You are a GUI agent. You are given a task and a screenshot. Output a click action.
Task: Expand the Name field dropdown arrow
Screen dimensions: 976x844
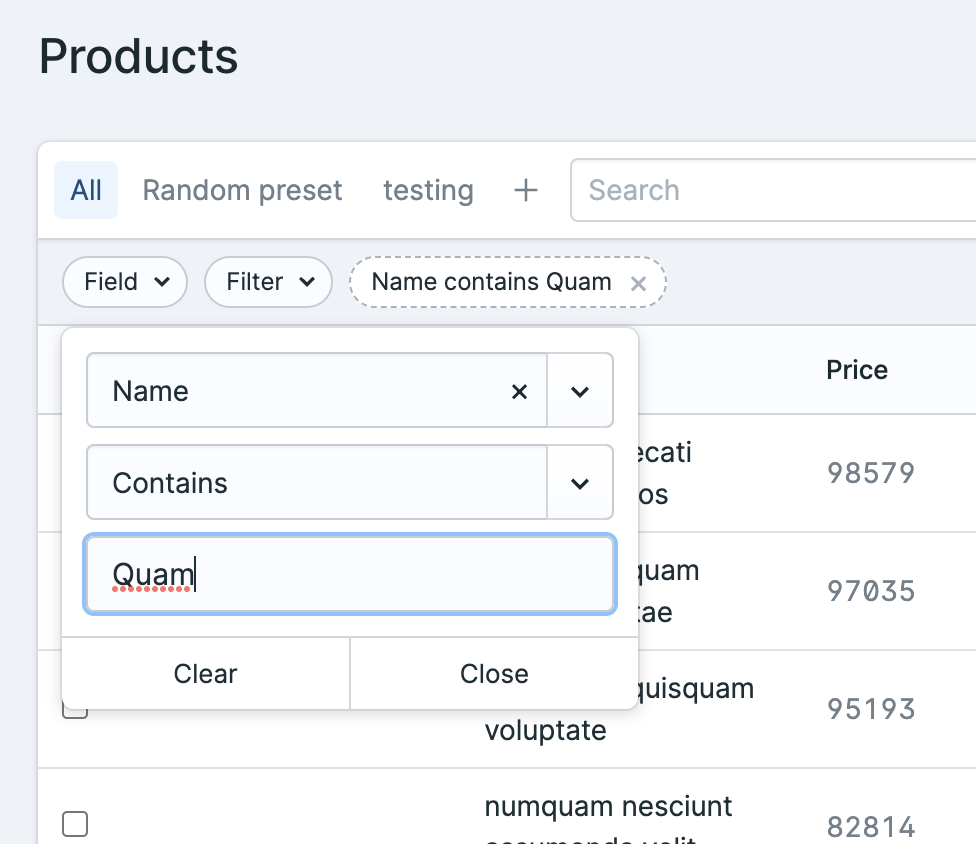[580, 391]
